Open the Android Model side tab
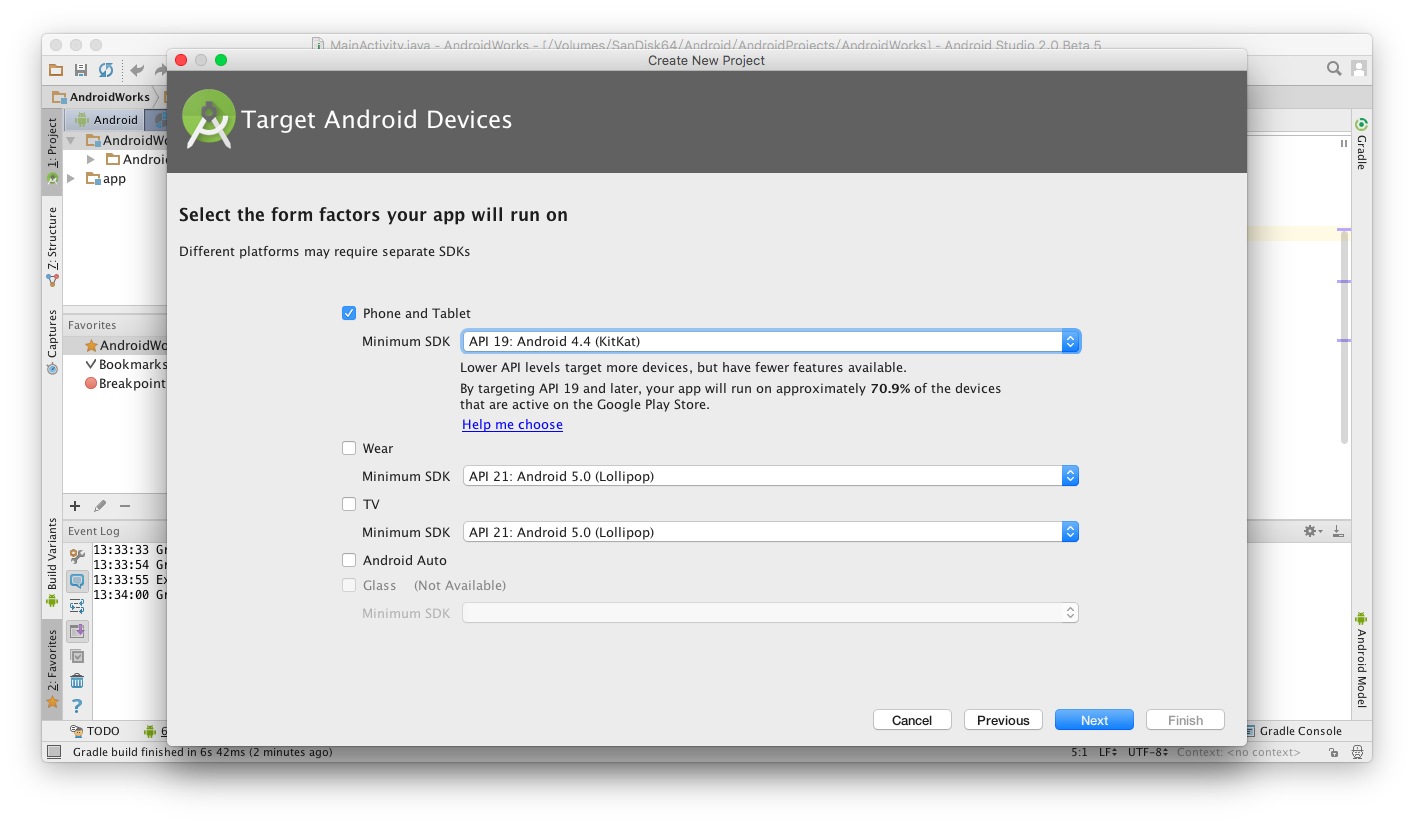The width and height of the screenshot is (1414, 826). click(1361, 660)
